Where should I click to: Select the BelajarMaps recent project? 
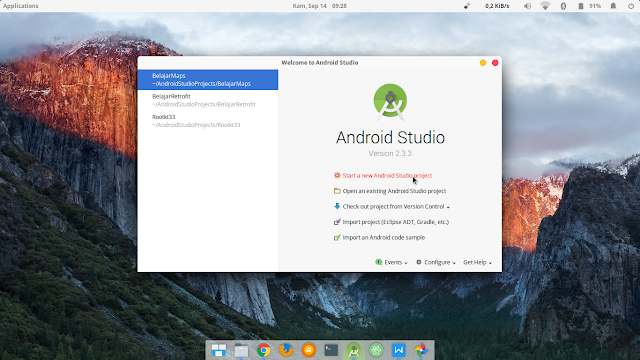point(208,80)
